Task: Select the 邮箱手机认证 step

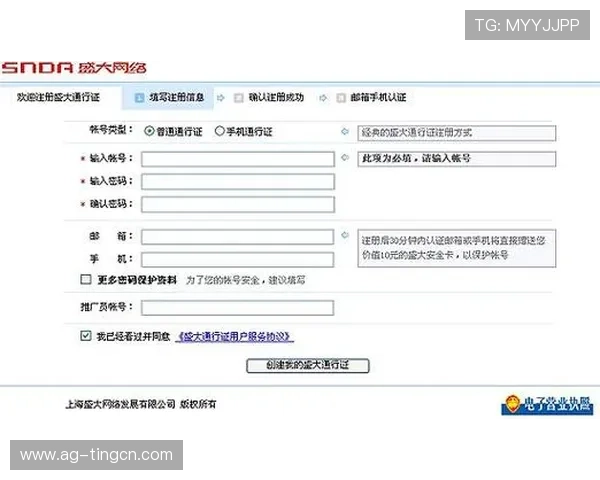Action: (x=371, y=98)
